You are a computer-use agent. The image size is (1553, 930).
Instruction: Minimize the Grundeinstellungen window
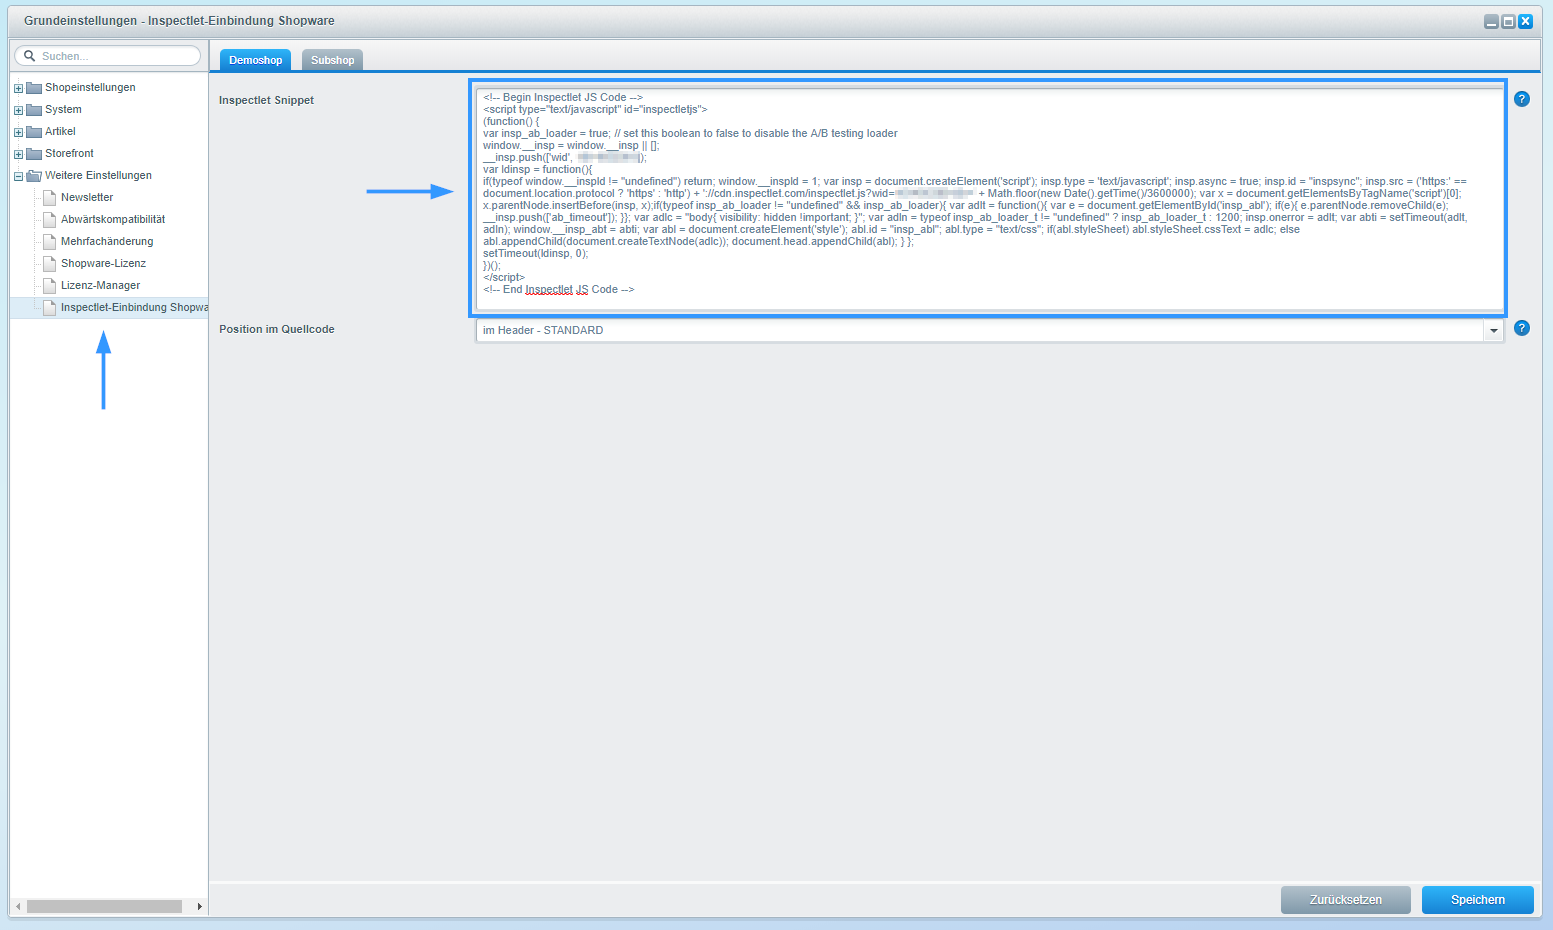coord(1491,21)
